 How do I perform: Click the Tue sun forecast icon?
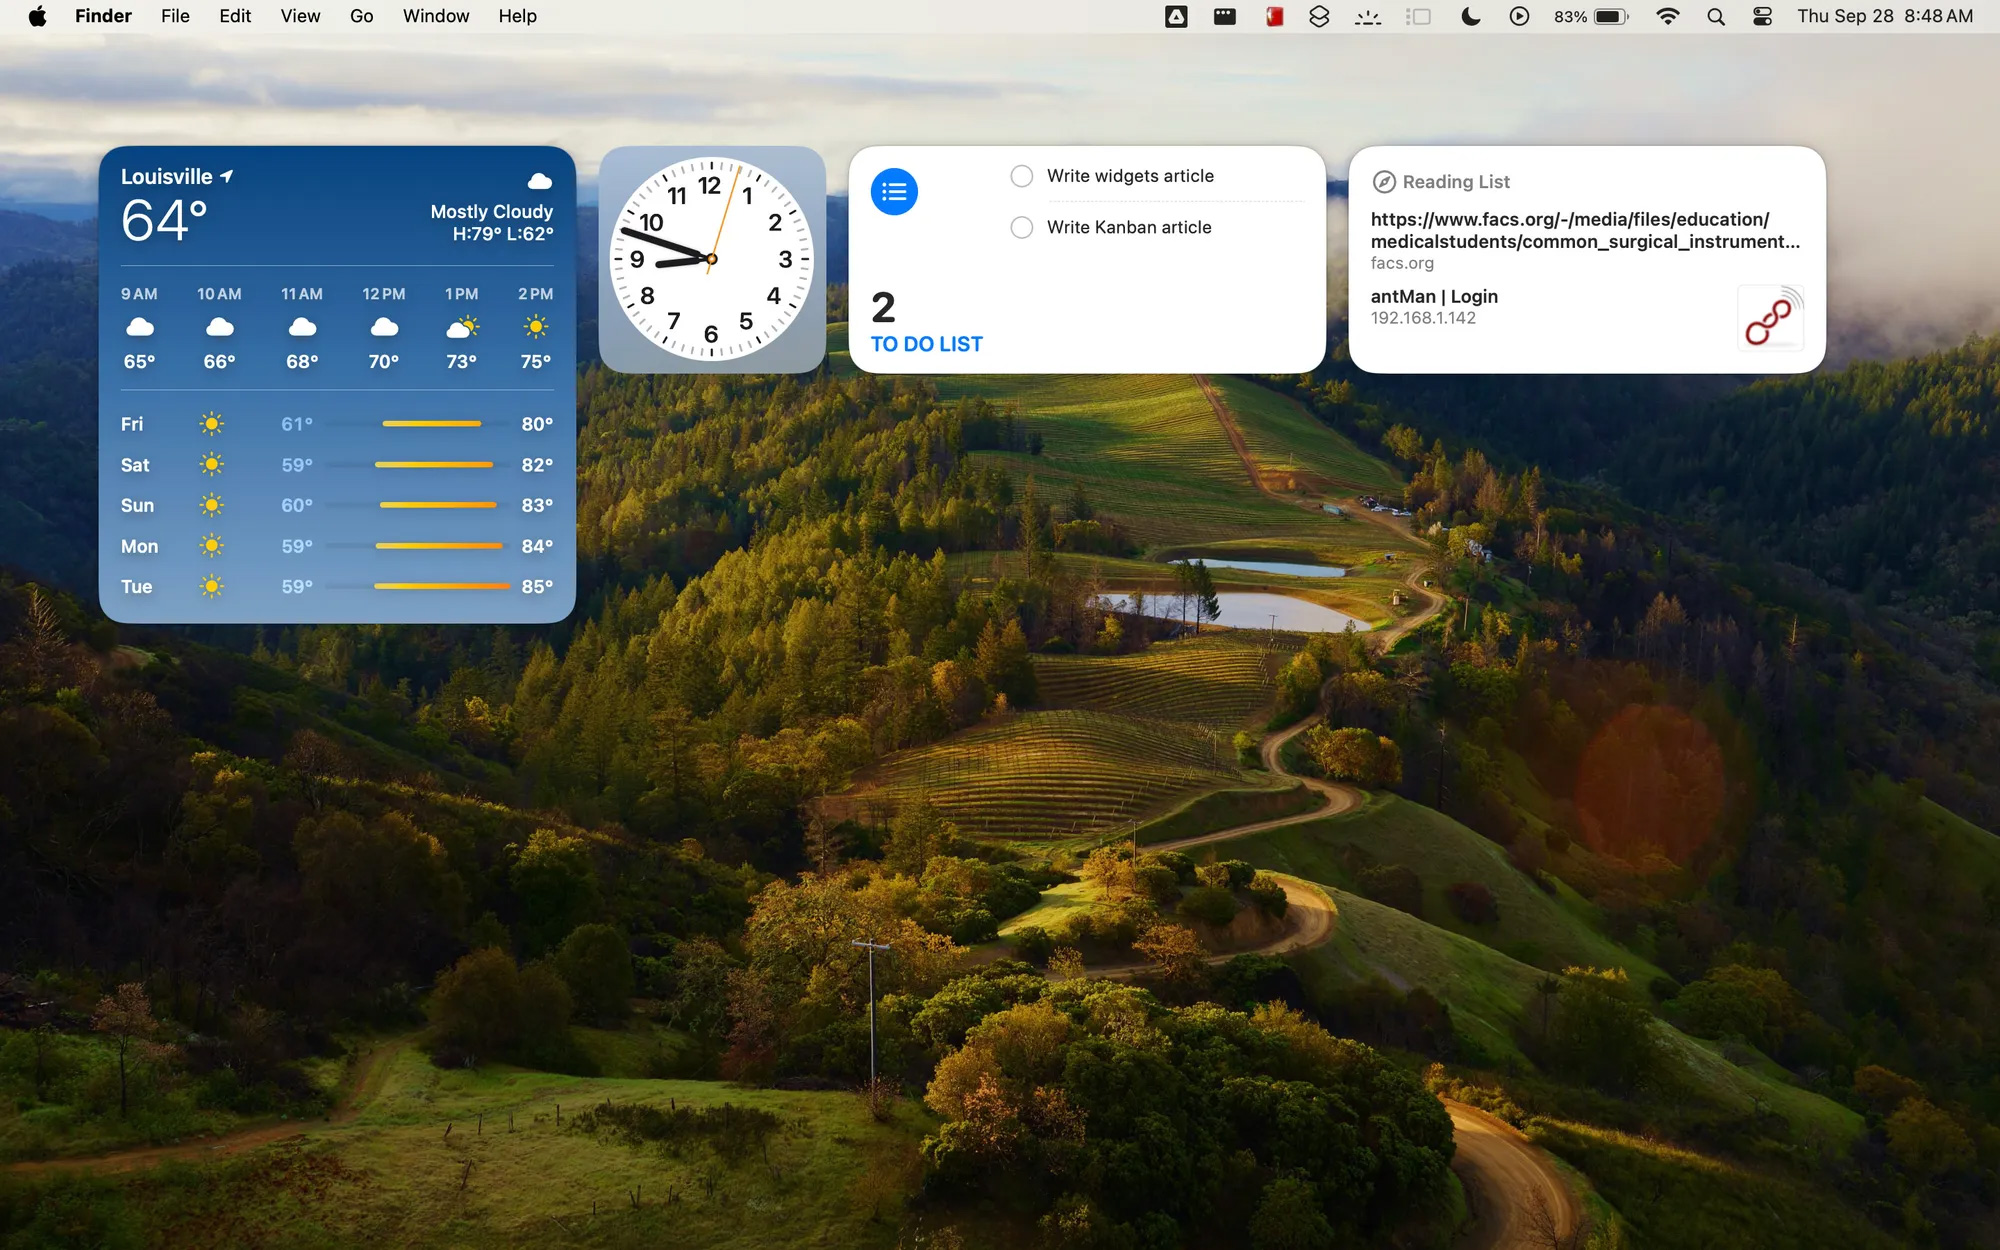pyautogui.click(x=211, y=586)
